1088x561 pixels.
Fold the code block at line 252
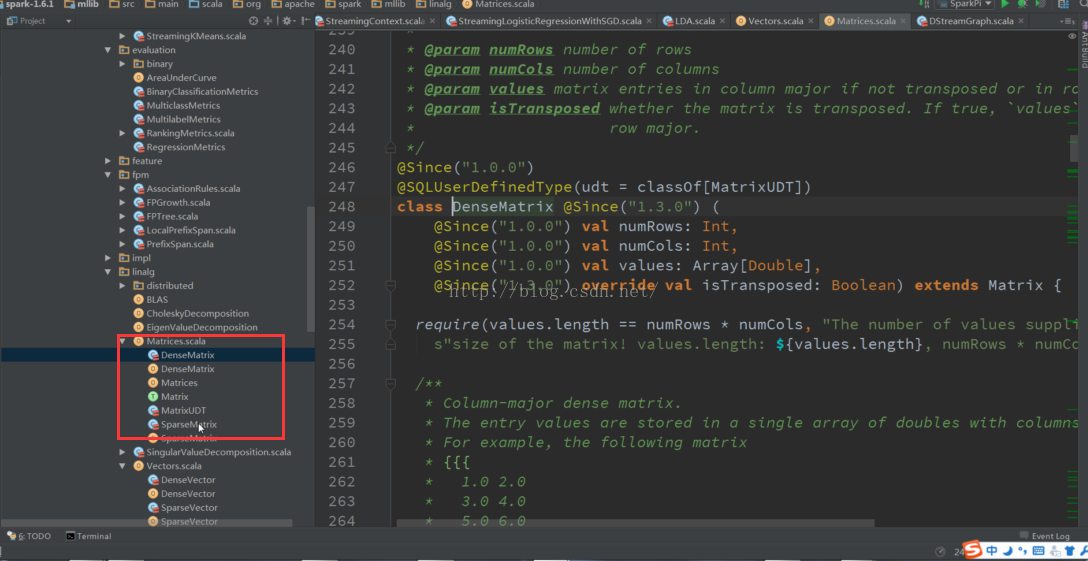click(390, 285)
